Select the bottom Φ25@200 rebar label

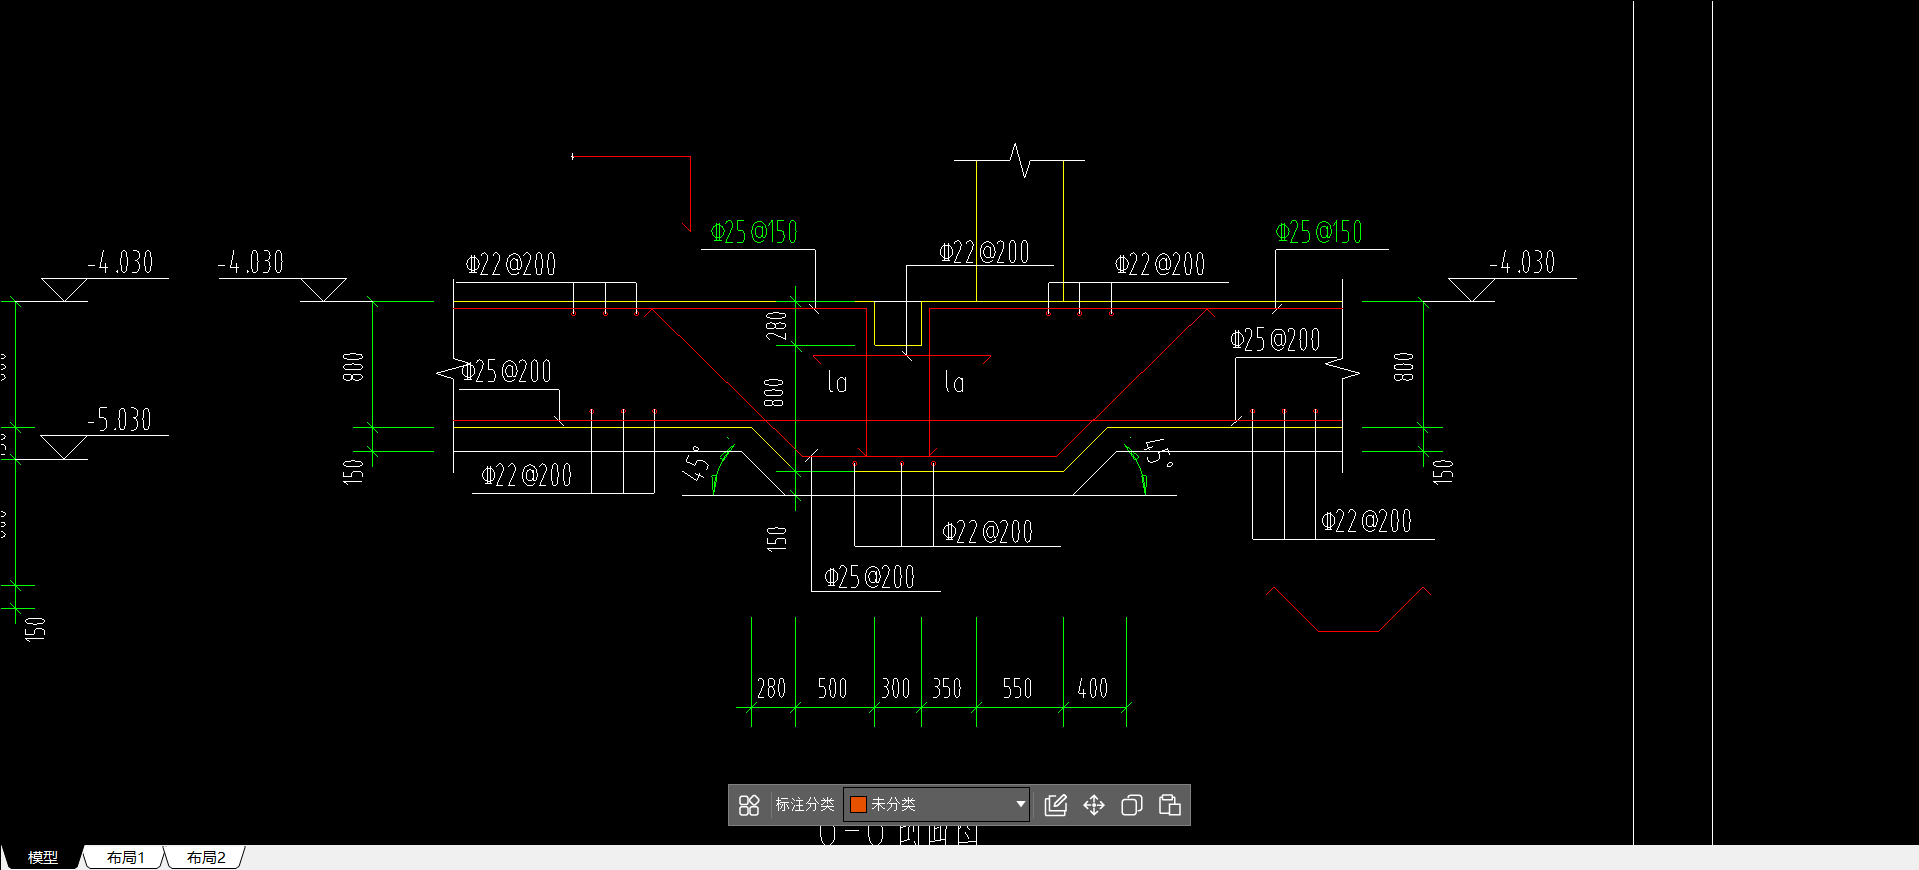(x=869, y=577)
